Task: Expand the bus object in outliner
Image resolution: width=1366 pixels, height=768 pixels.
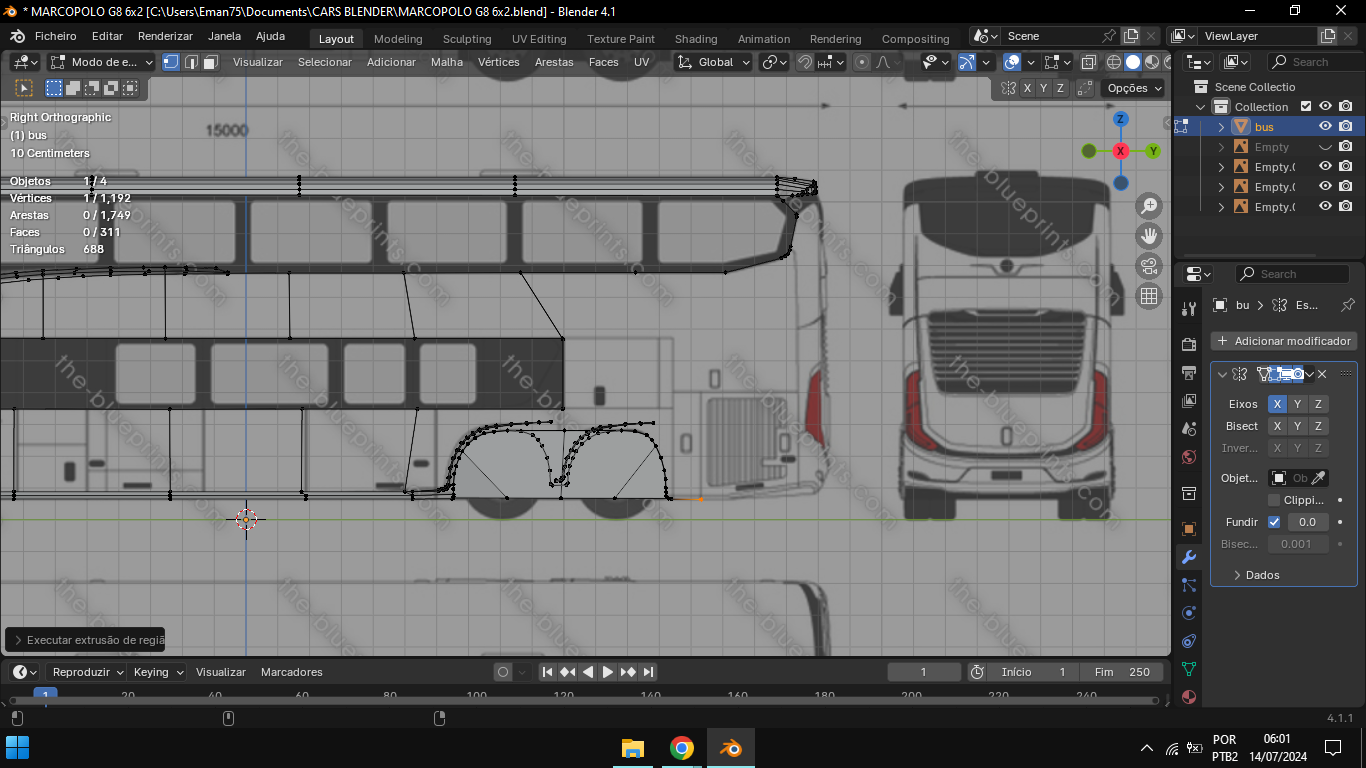Action: [x=1221, y=127]
